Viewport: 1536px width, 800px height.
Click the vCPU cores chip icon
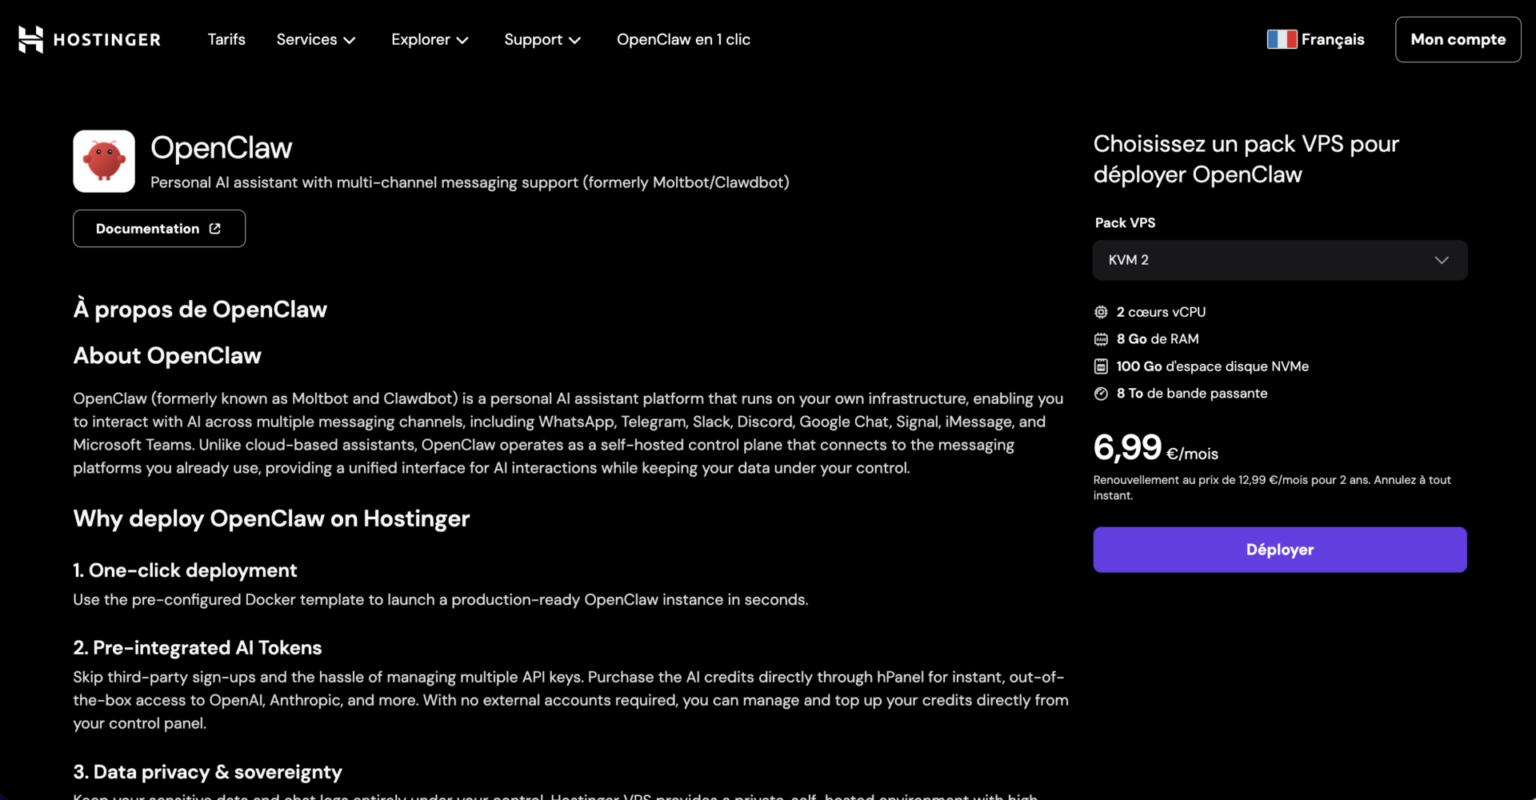click(1101, 312)
